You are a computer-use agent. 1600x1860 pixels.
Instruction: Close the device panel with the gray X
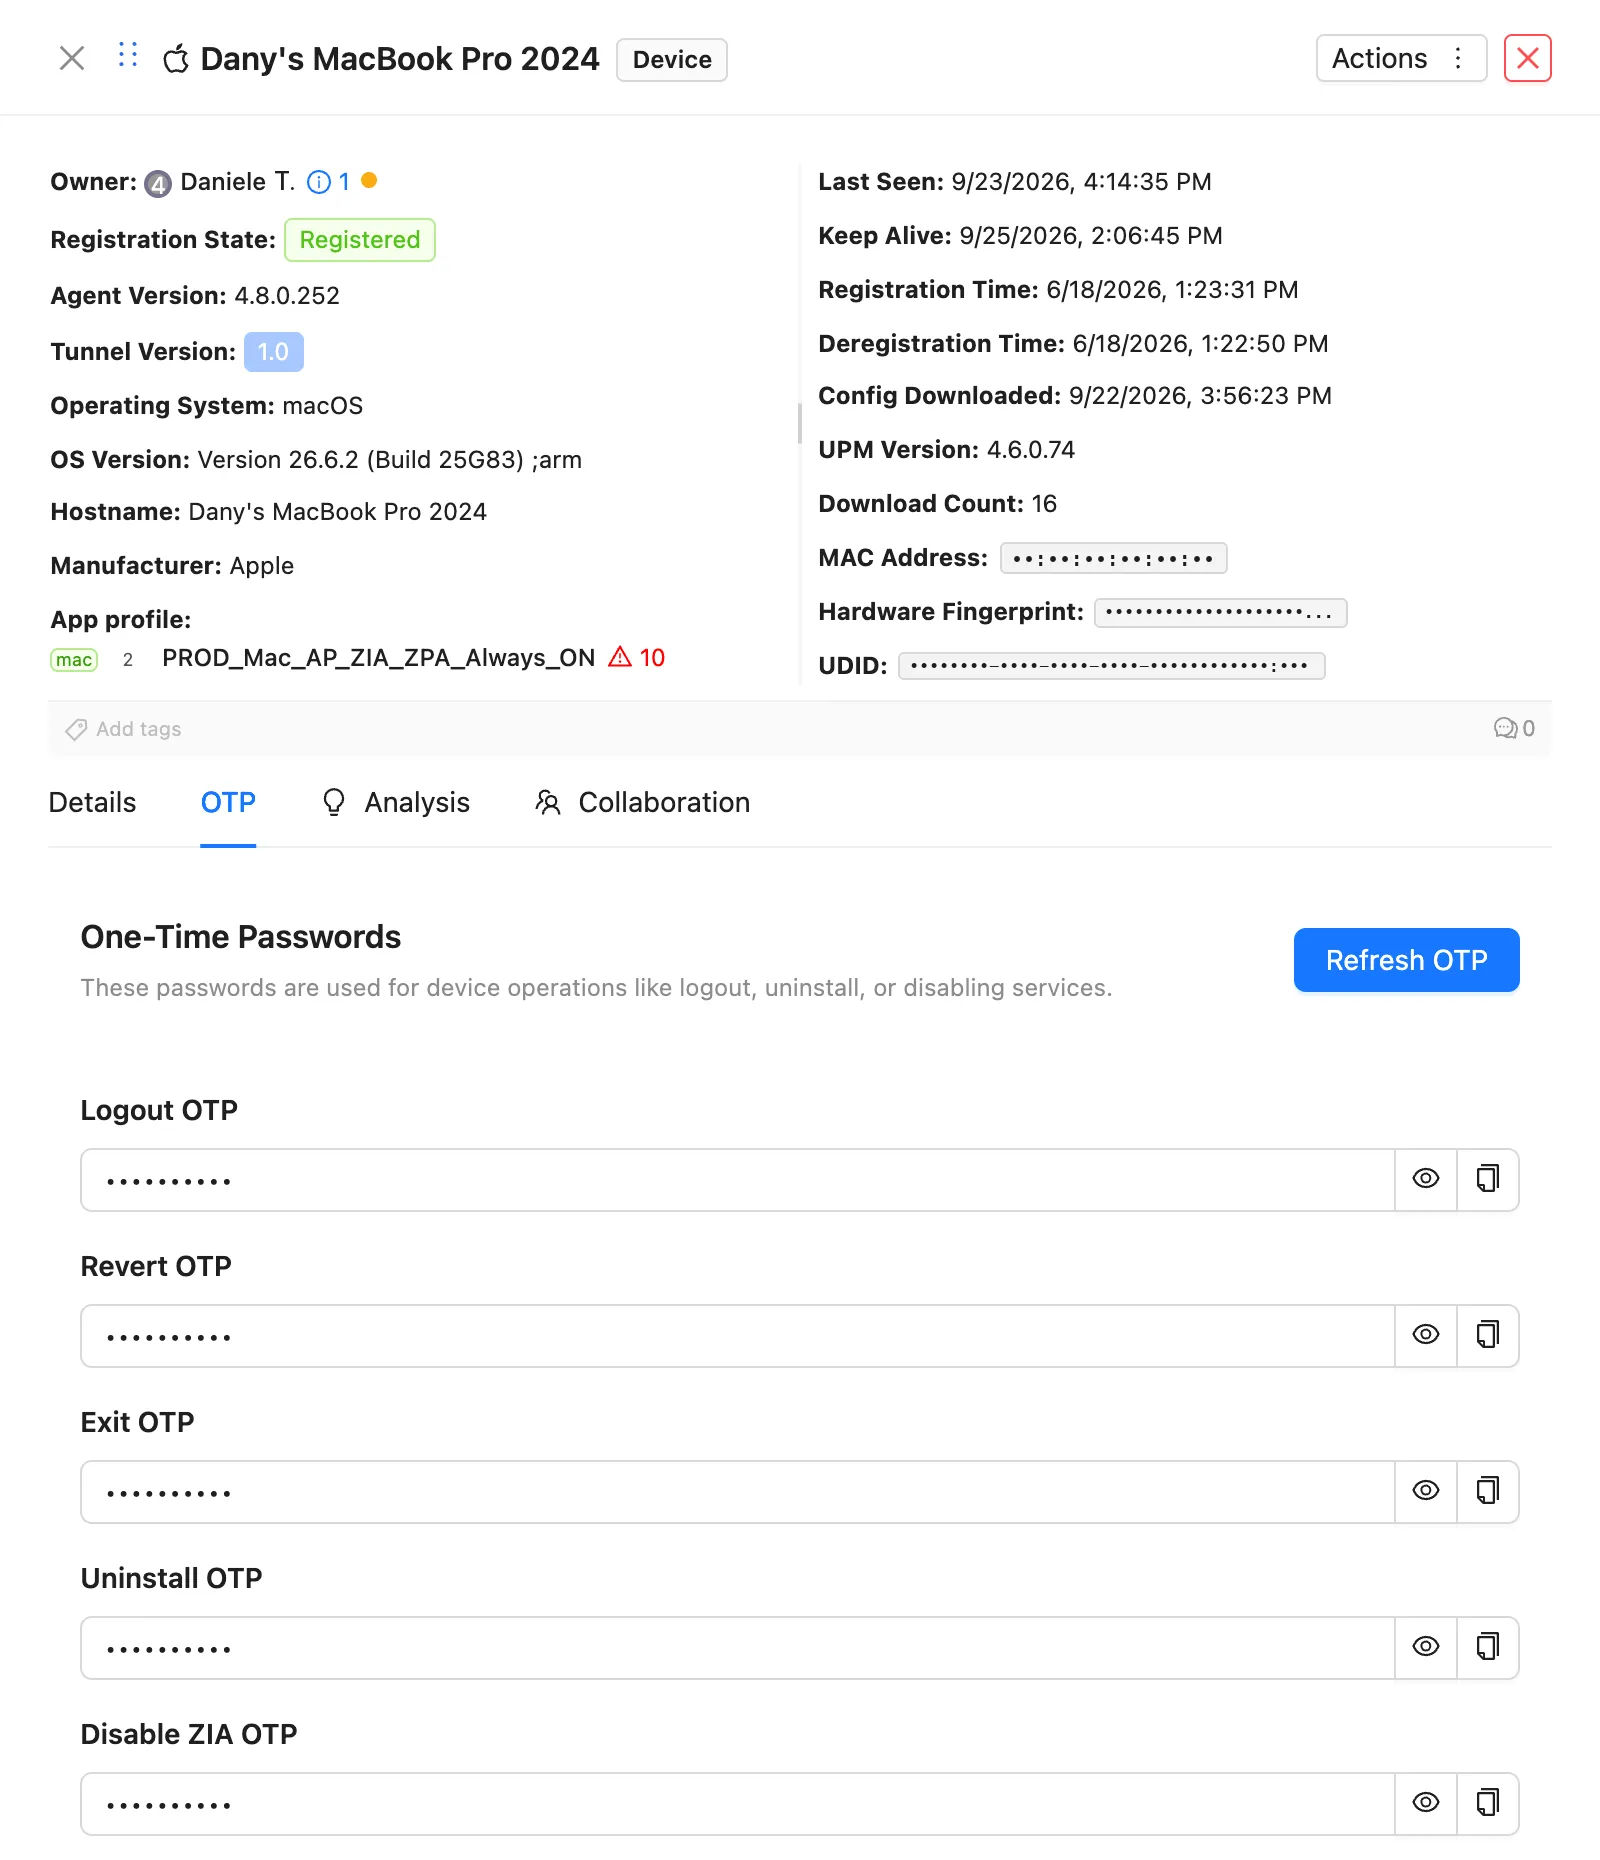coord(72,58)
